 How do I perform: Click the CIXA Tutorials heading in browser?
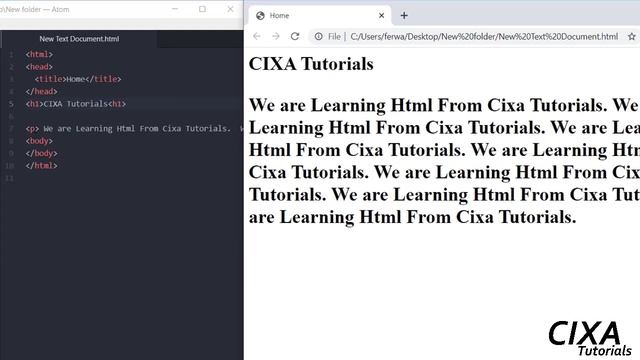311,64
